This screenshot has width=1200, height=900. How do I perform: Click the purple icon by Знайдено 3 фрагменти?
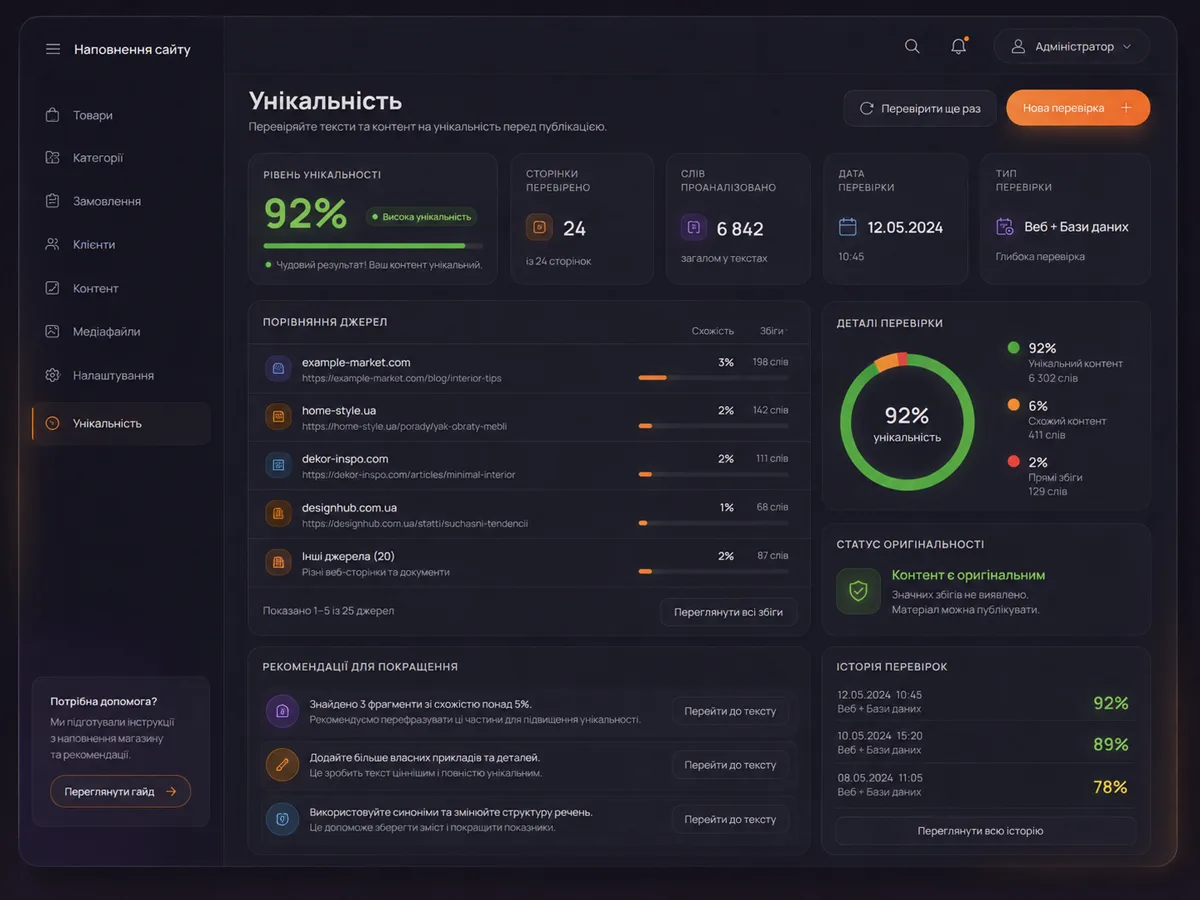pos(282,711)
